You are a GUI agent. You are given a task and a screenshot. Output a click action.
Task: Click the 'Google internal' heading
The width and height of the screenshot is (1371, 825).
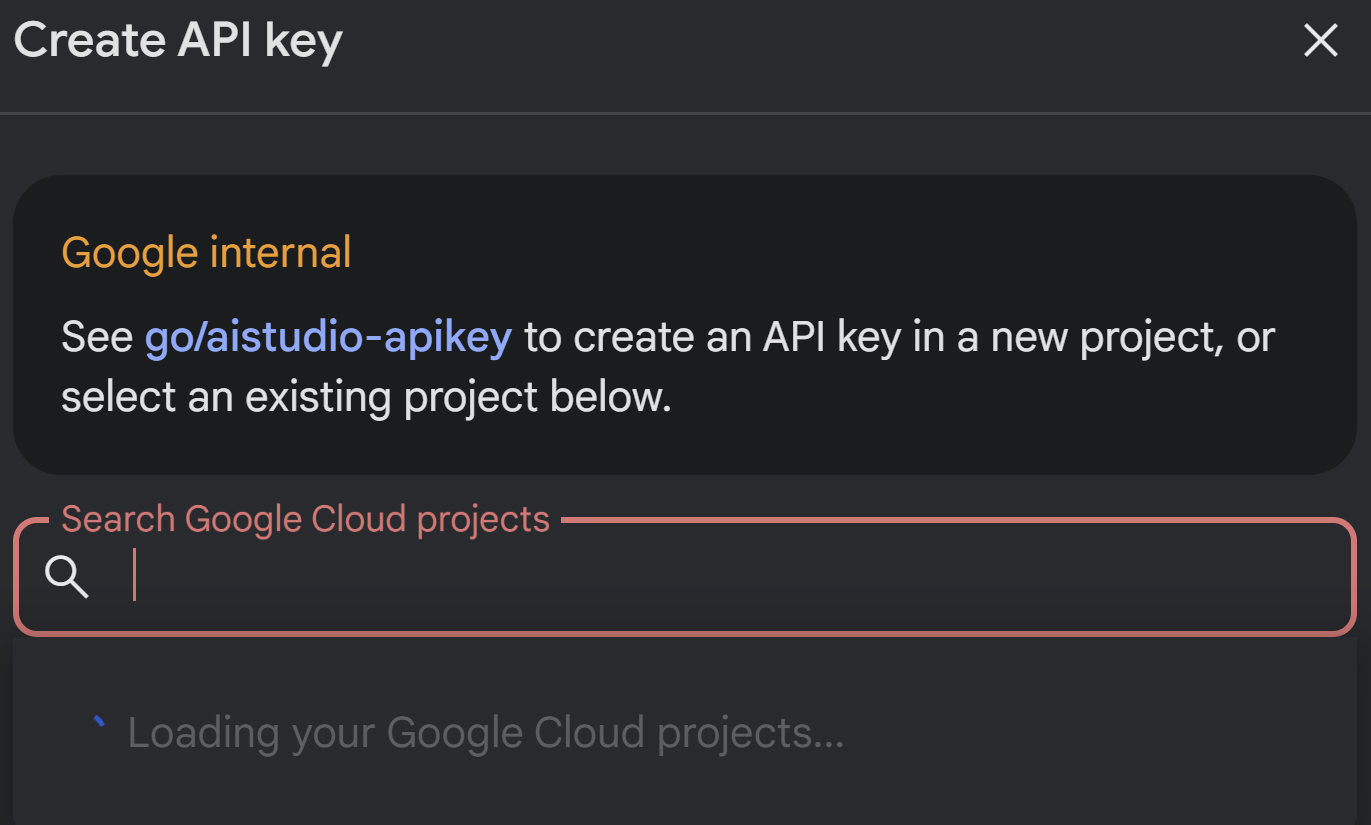[x=206, y=253]
